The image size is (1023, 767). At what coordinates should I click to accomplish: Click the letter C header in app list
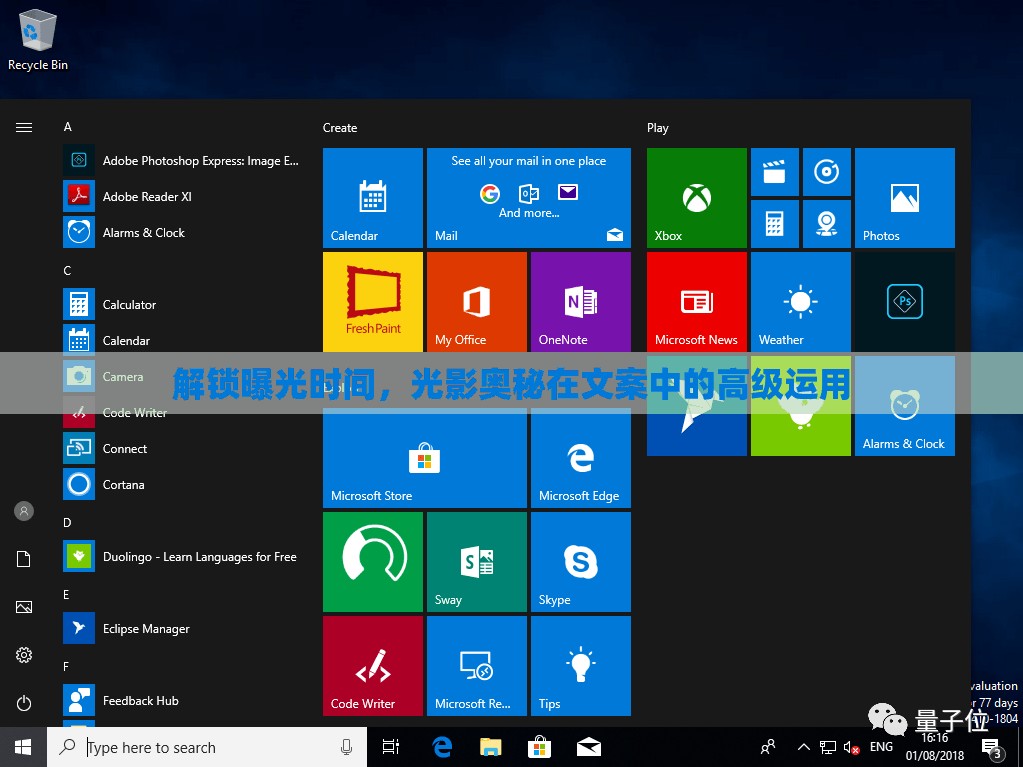coord(67,271)
